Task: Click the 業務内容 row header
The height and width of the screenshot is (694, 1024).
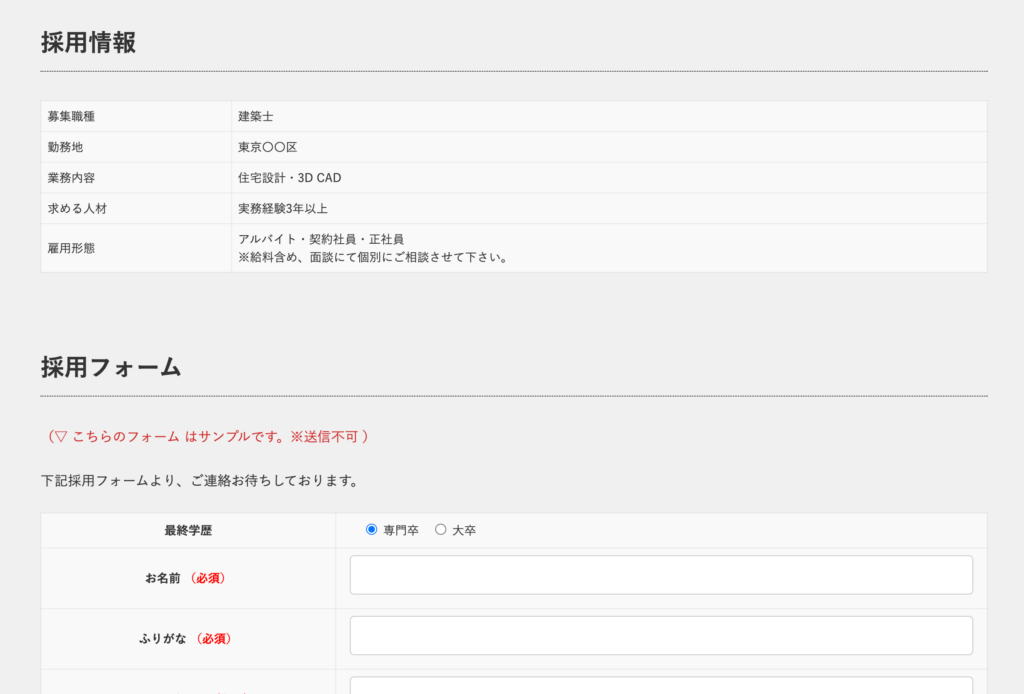Action: point(71,178)
